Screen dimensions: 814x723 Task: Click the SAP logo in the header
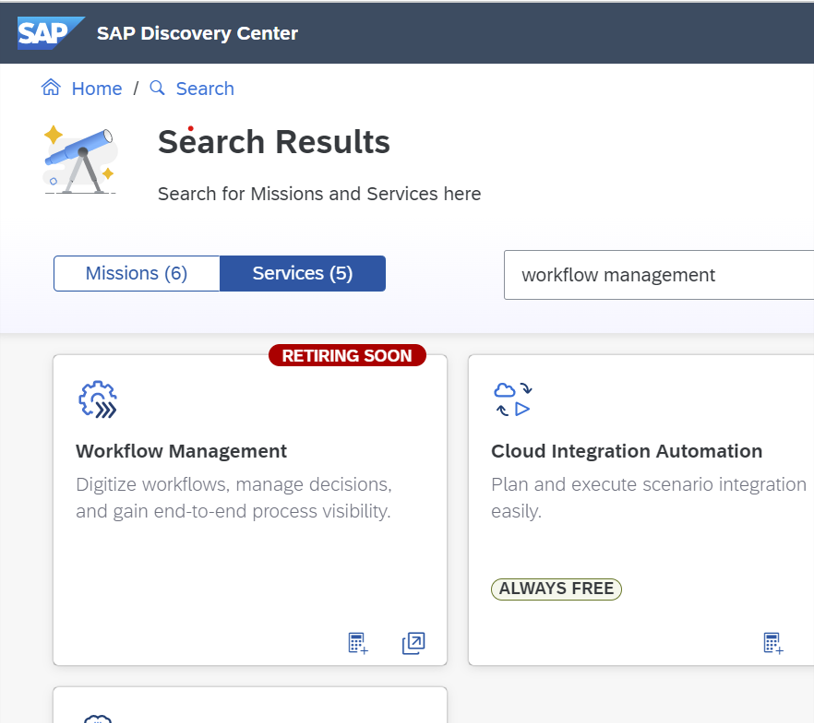point(50,33)
